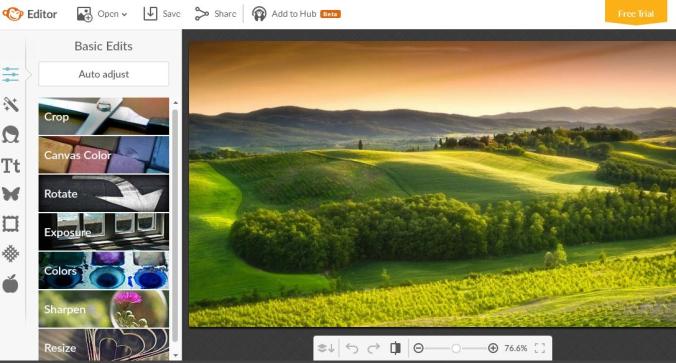Select the Colors tool
676x363 pixels.
(103, 270)
